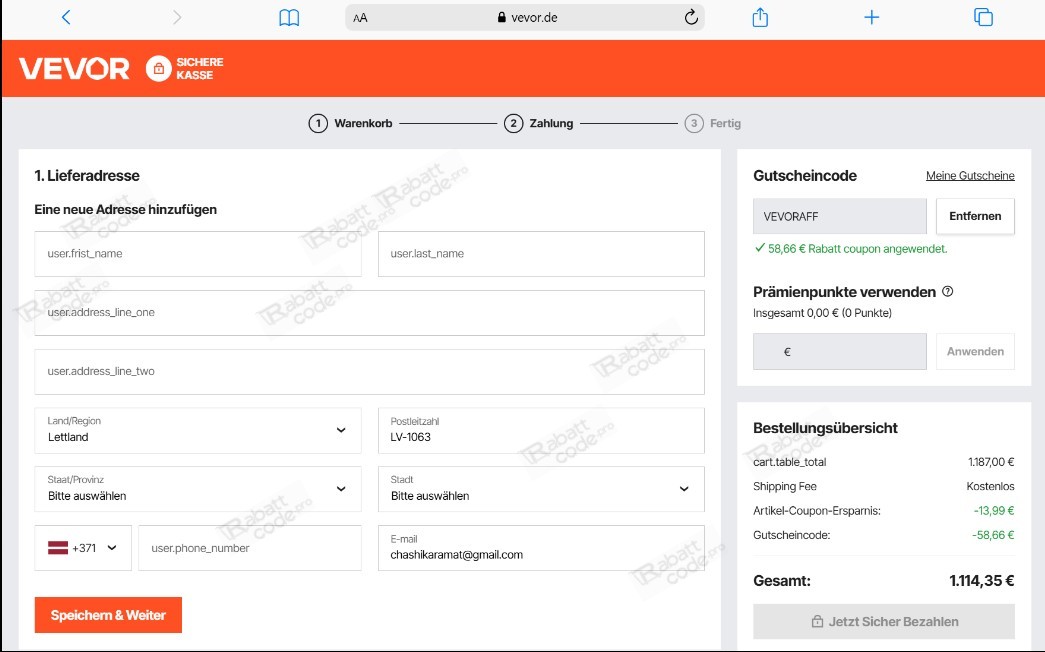Go to step 1 Warenkorb
1045x652 pixels.
click(x=351, y=123)
